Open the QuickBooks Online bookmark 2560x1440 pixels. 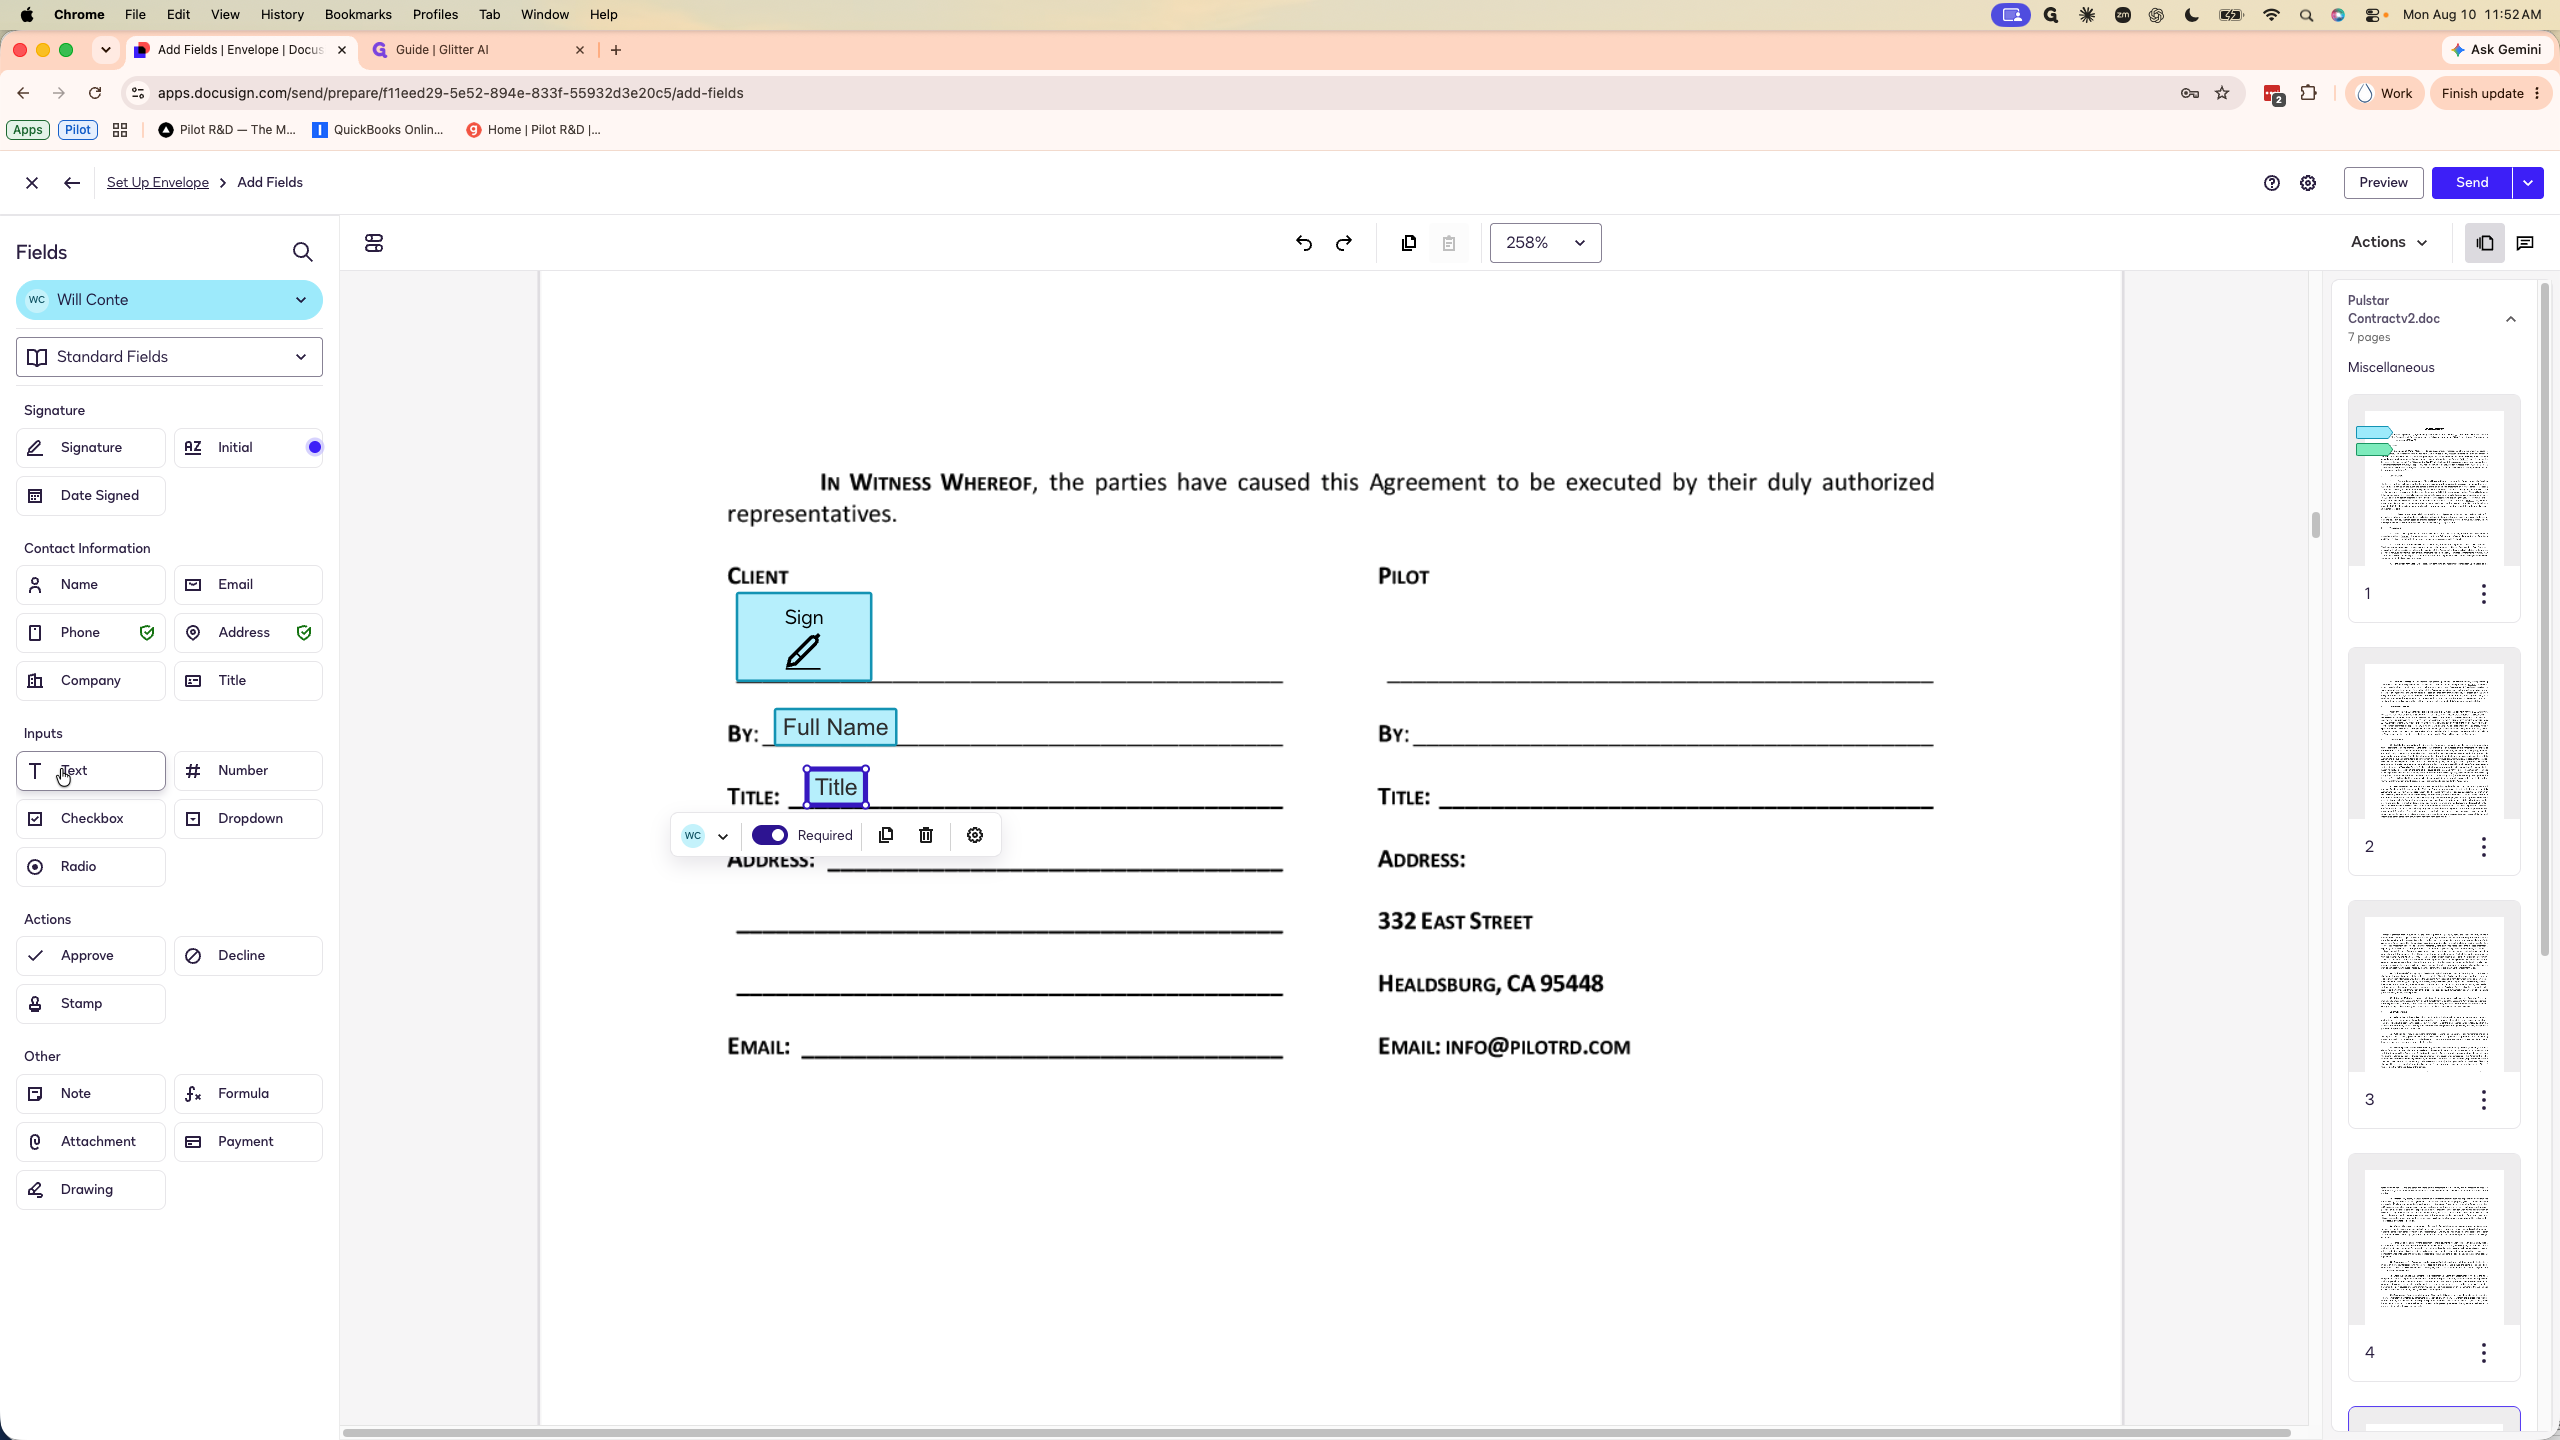point(378,130)
